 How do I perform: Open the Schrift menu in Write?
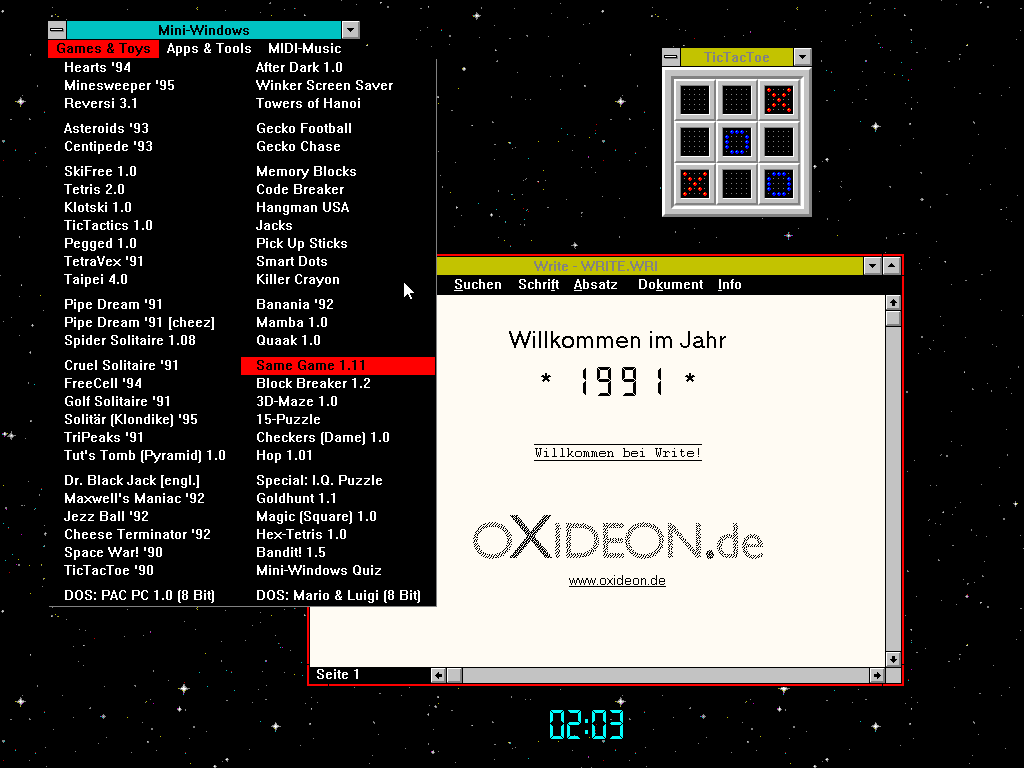coord(538,285)
